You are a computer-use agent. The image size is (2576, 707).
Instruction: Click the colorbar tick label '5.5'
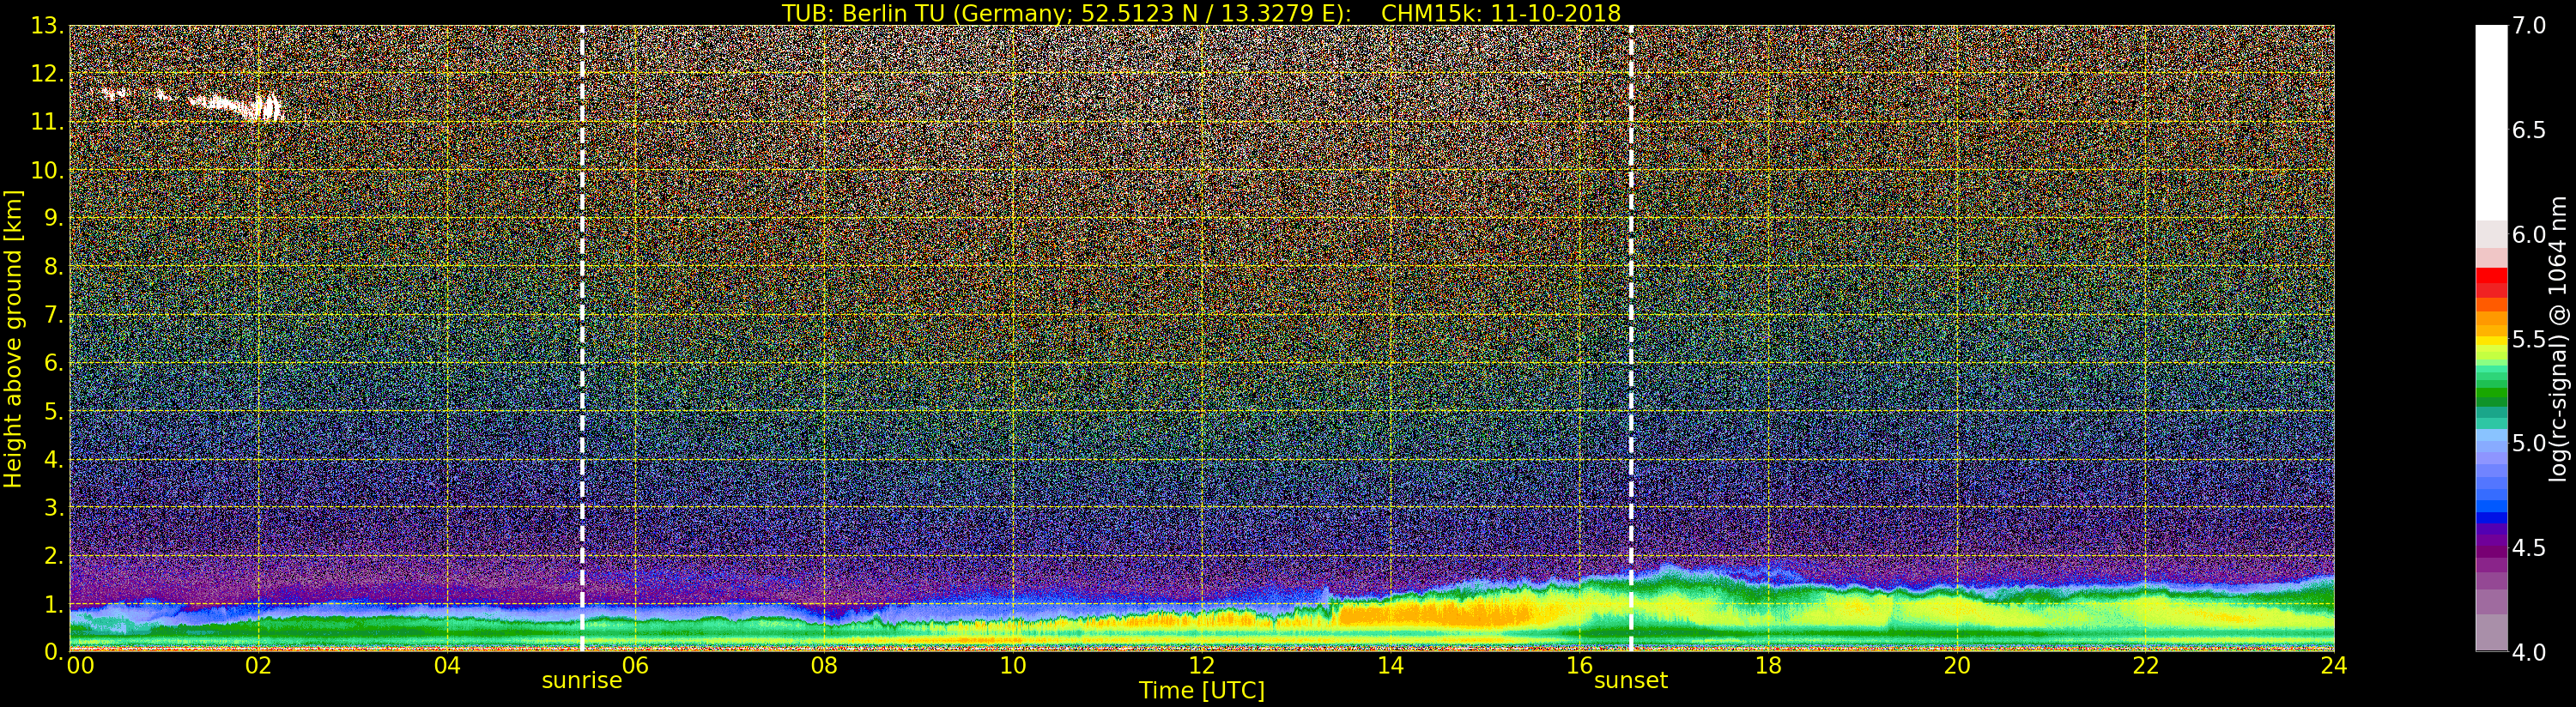click(x=2530, y=339)
